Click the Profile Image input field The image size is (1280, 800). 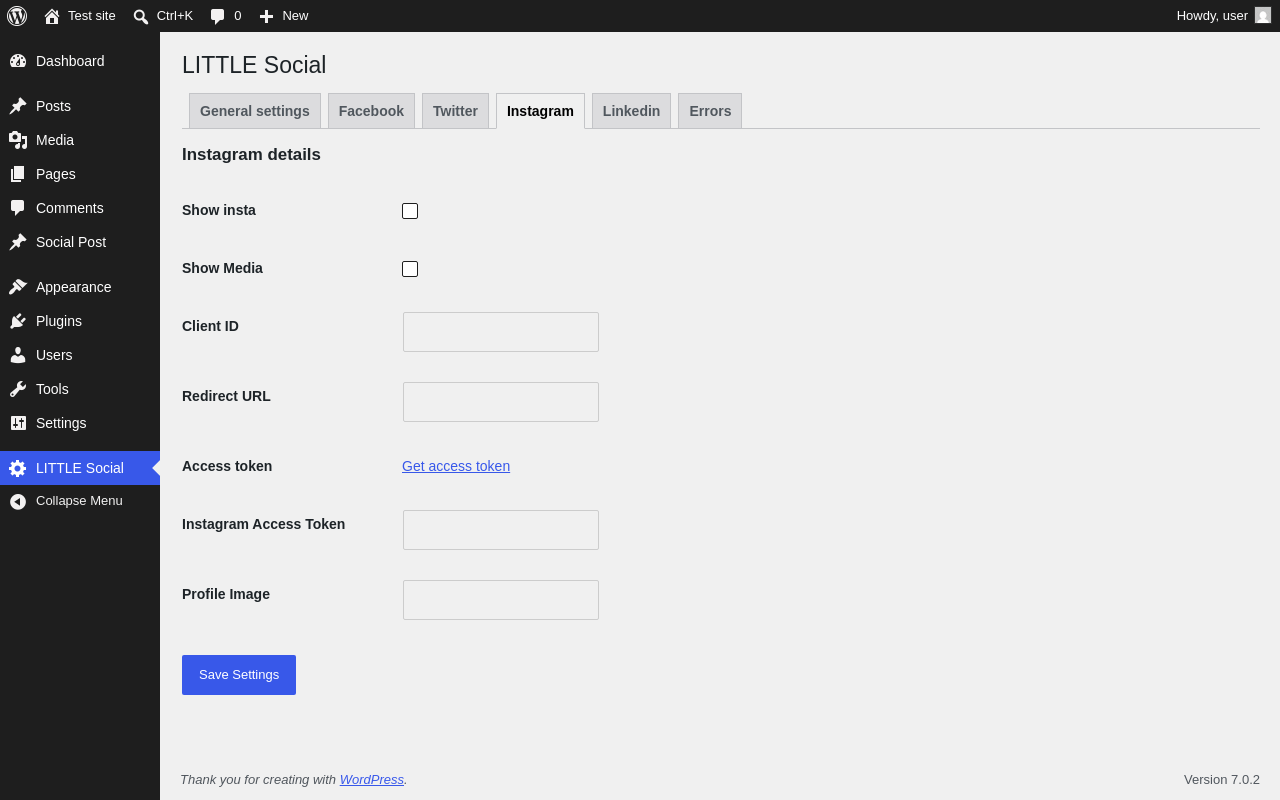501,600
